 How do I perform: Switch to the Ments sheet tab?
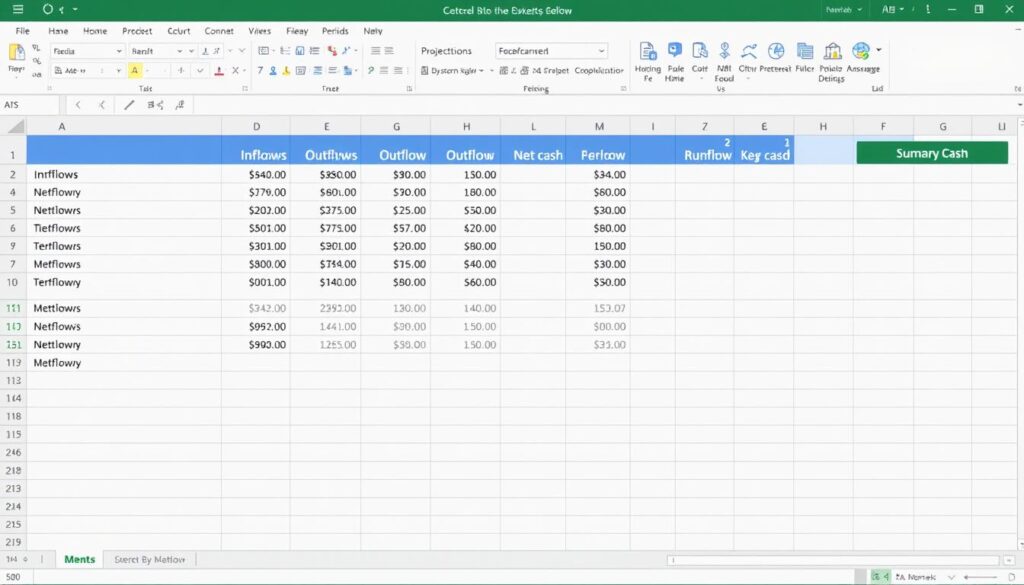pos(79,559)
